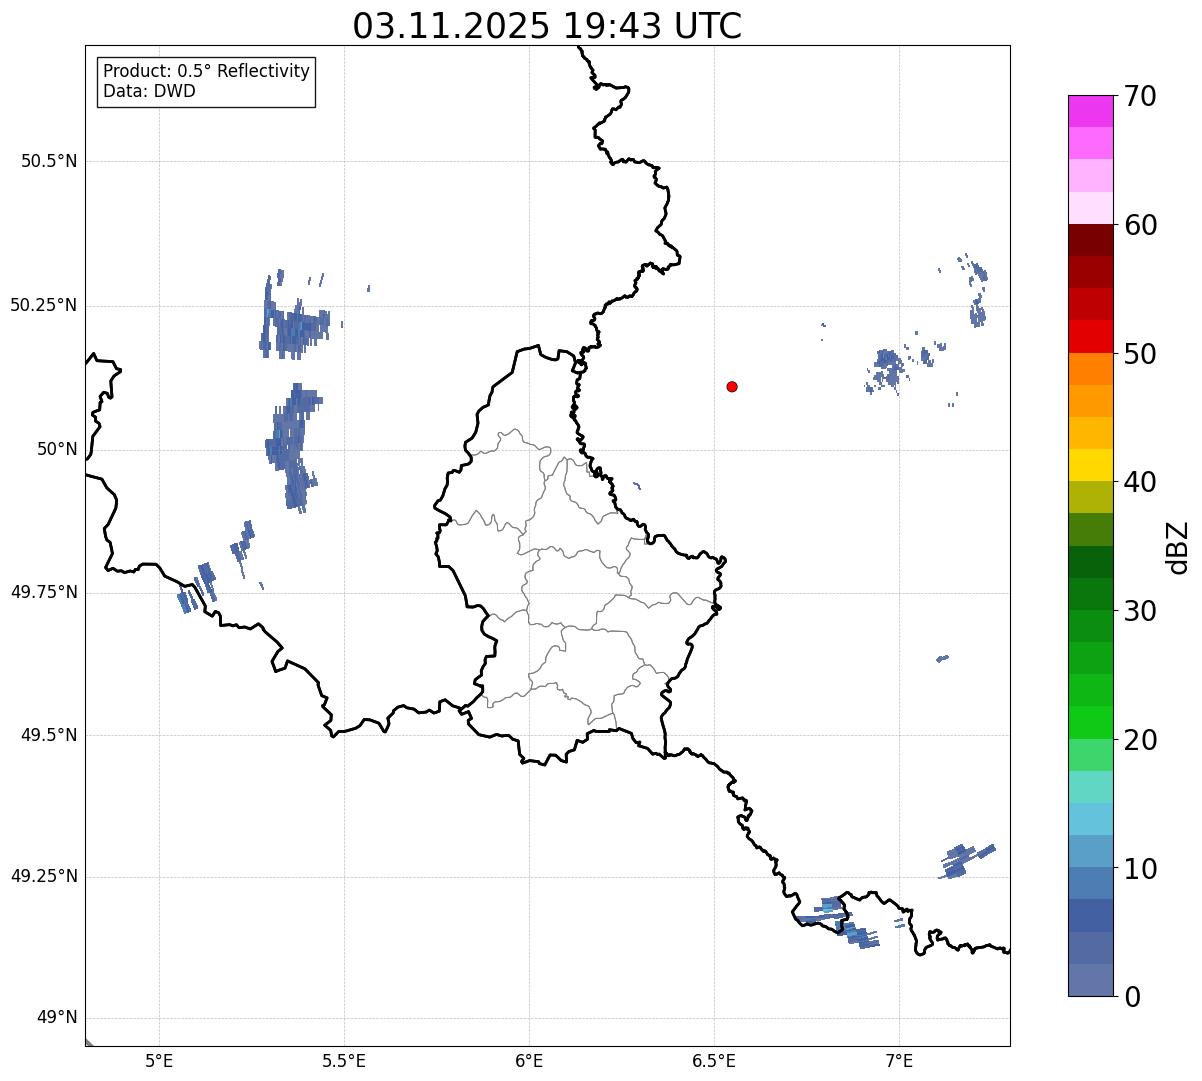Click the 'Data: DWD' text
This screenshot has height=1081, width=1202.
coord(149,91)
